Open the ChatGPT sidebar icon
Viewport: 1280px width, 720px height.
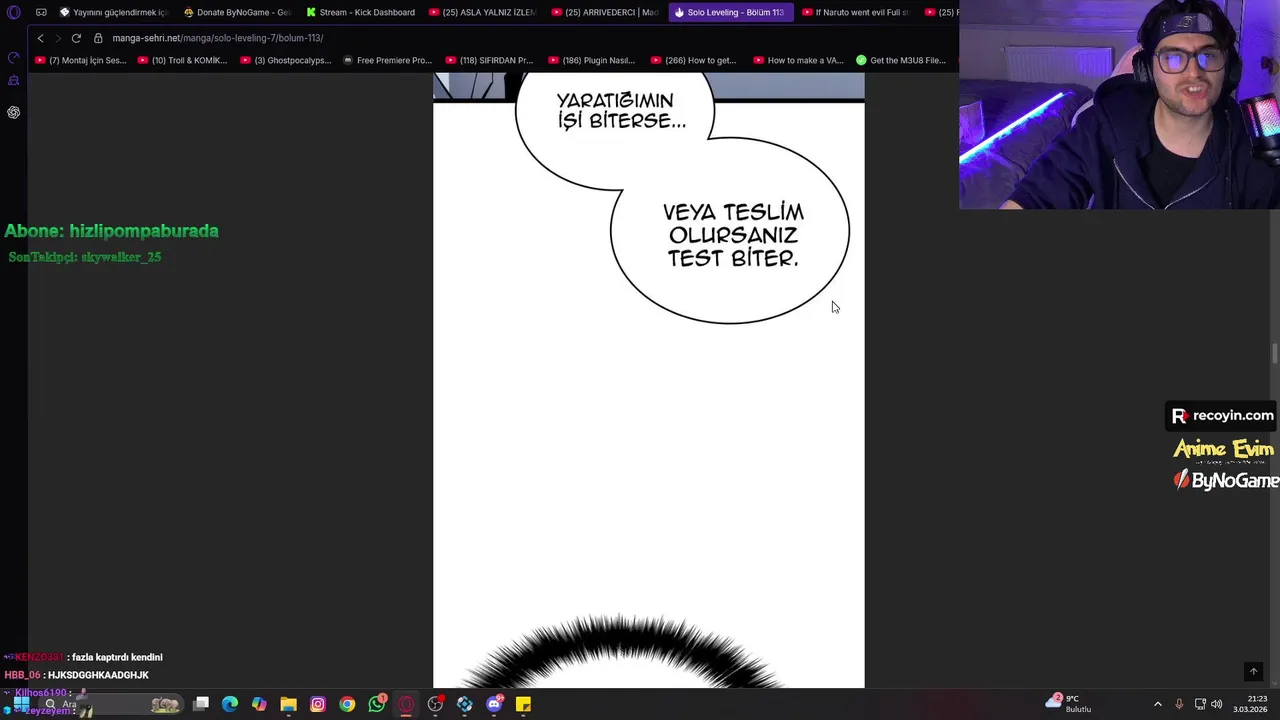coord(13,112)
